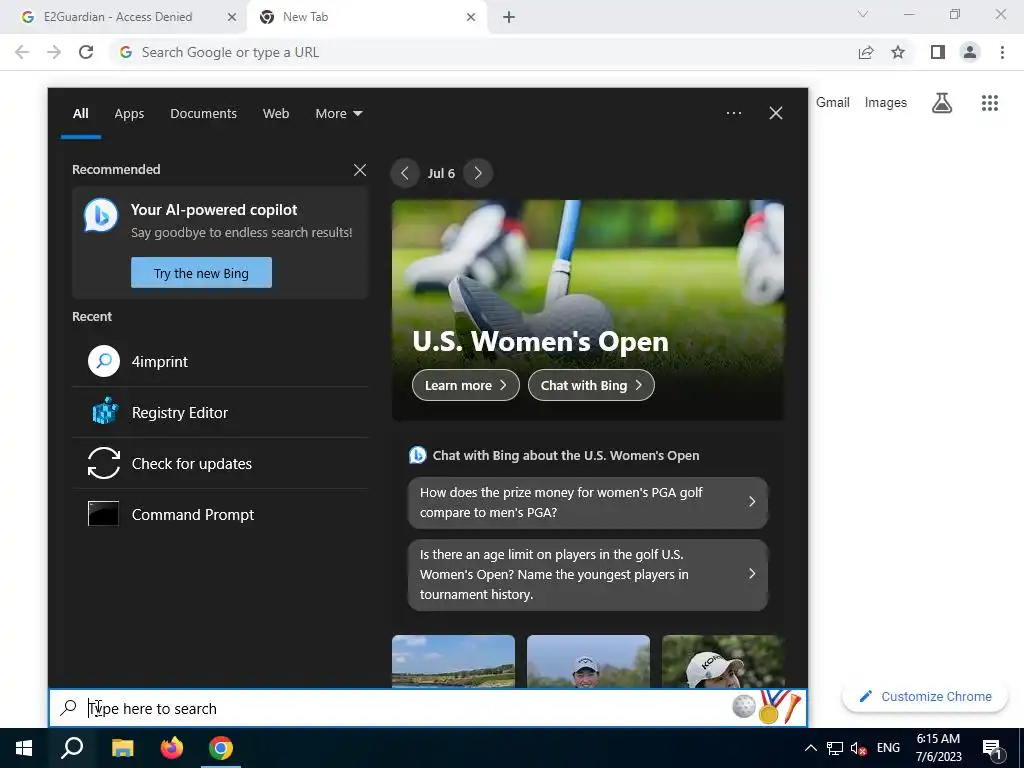Click Learn more on U.S. Women's Open
Viewport: 1024px width, 768px height.
pyautogui.click(x=466, y=385)
